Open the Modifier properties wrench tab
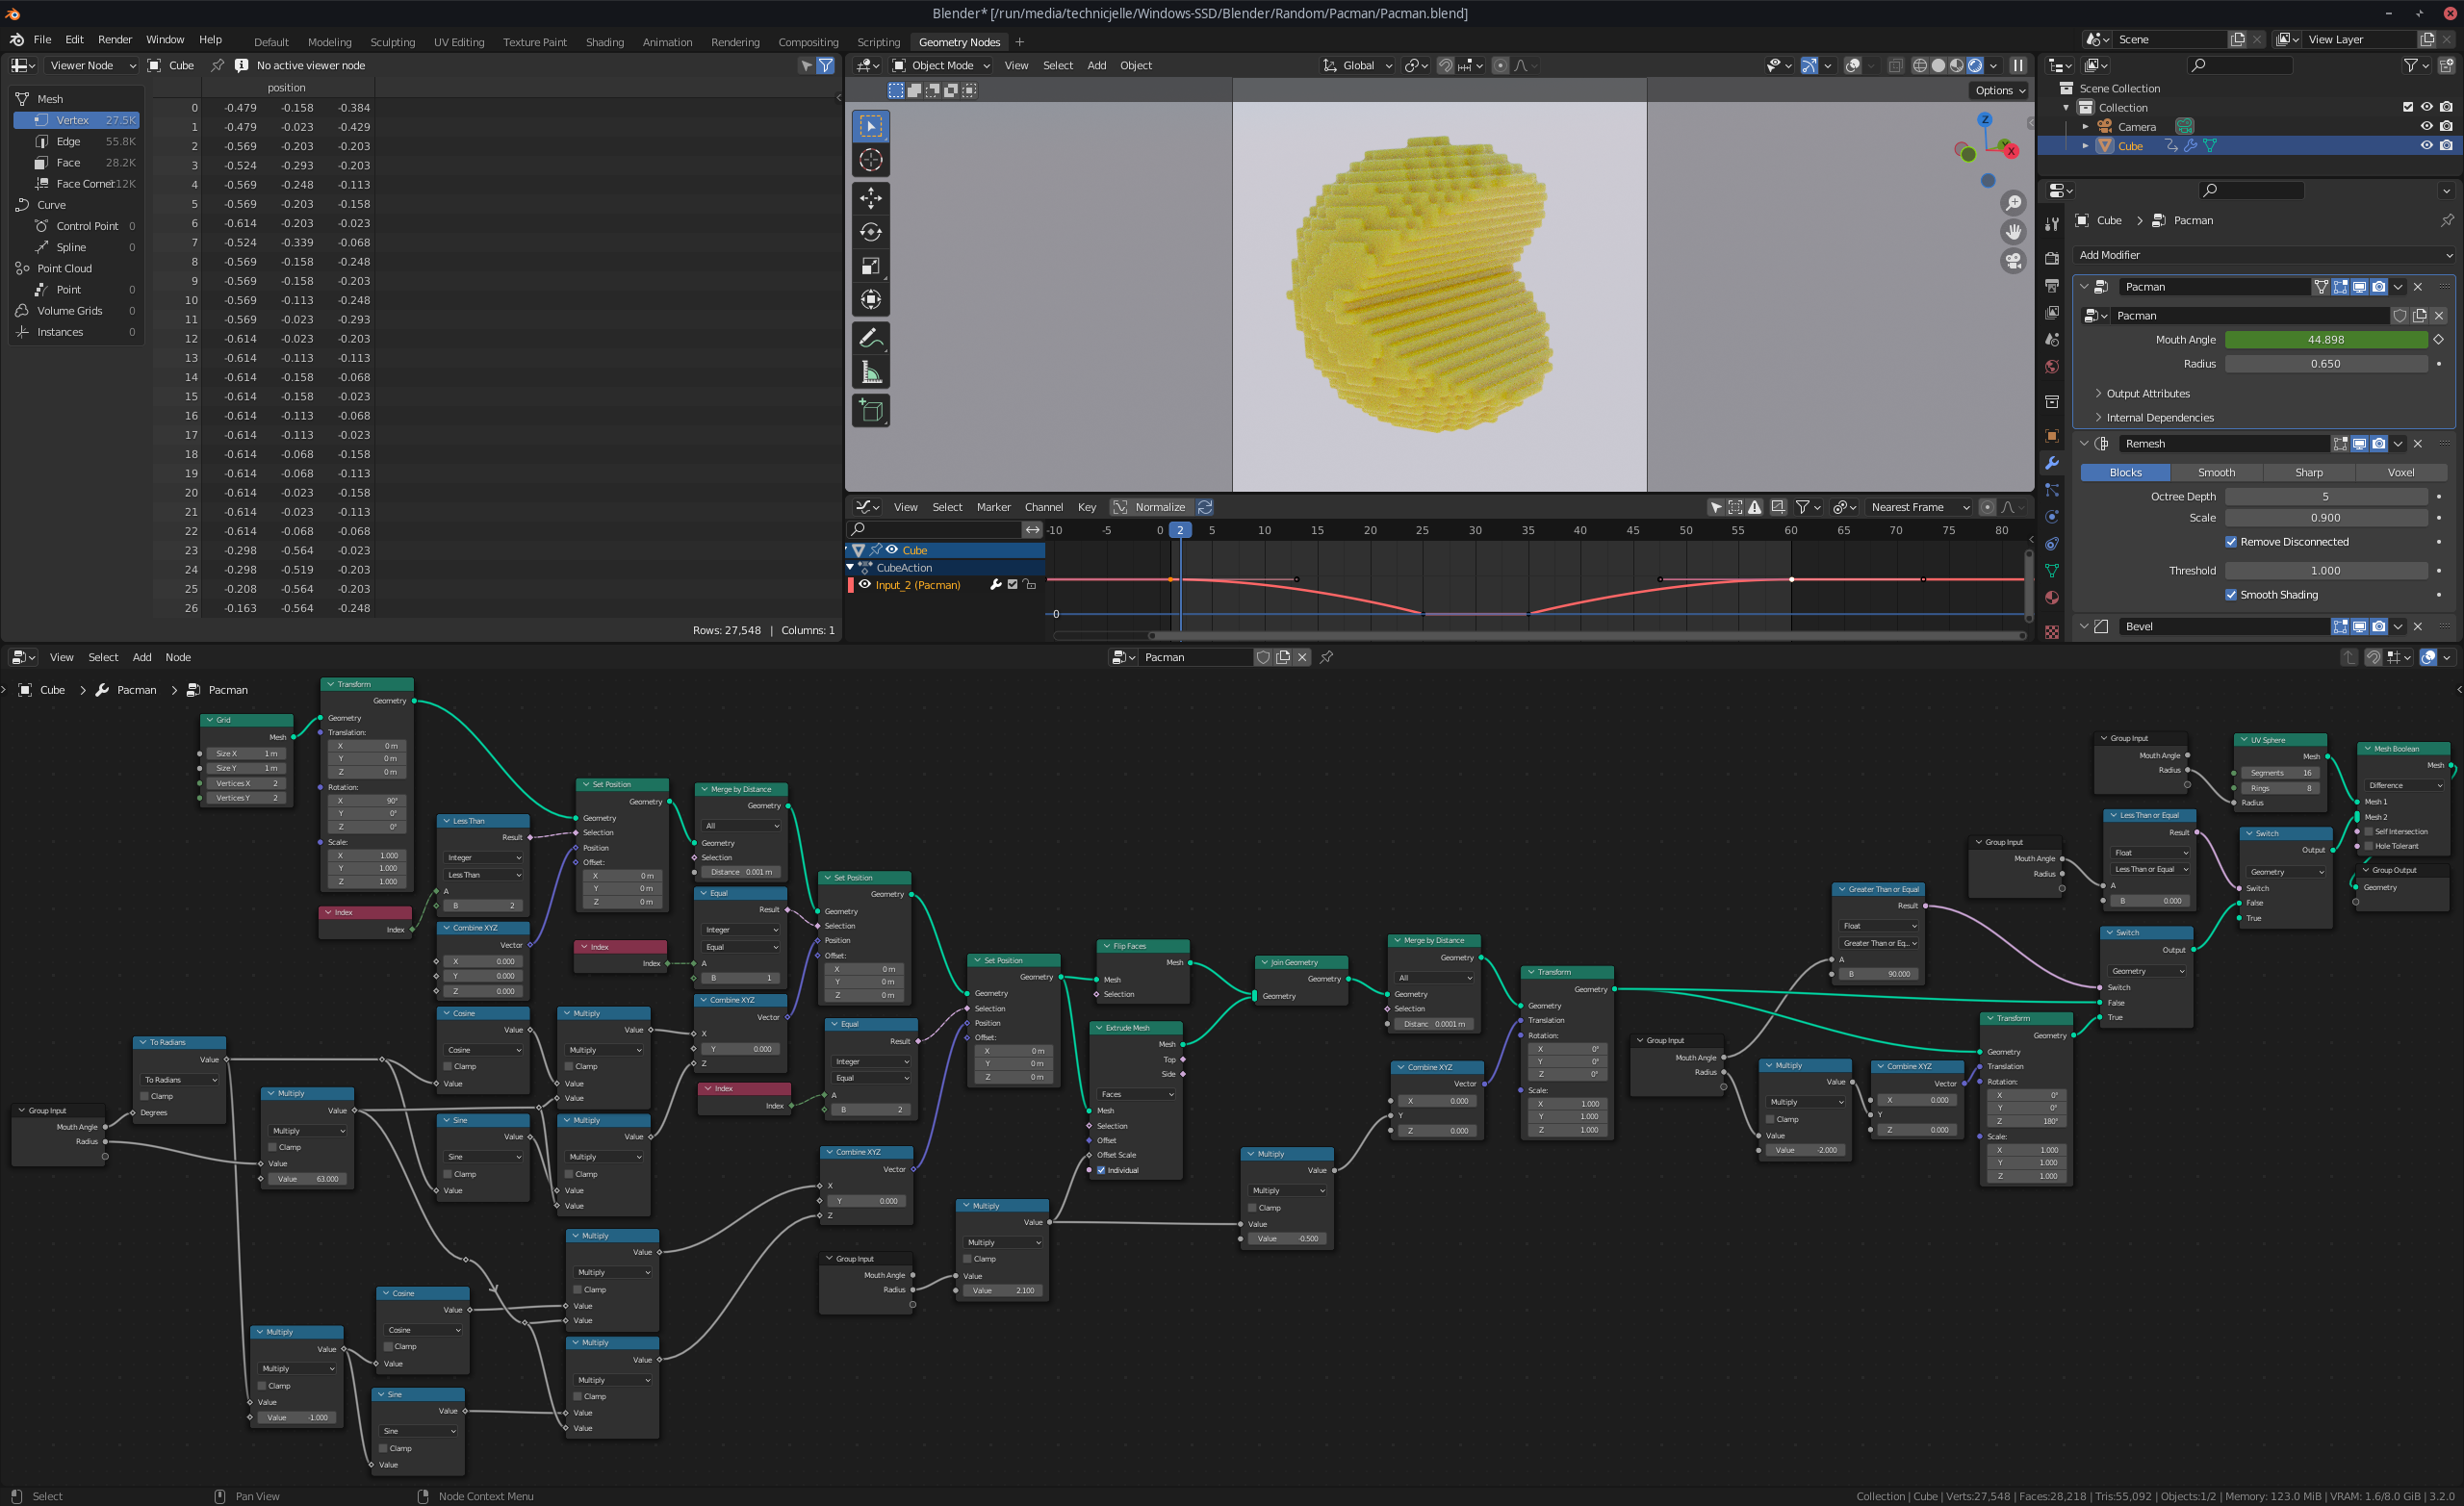The image size is (2464, 1506). pos(2051,463)
